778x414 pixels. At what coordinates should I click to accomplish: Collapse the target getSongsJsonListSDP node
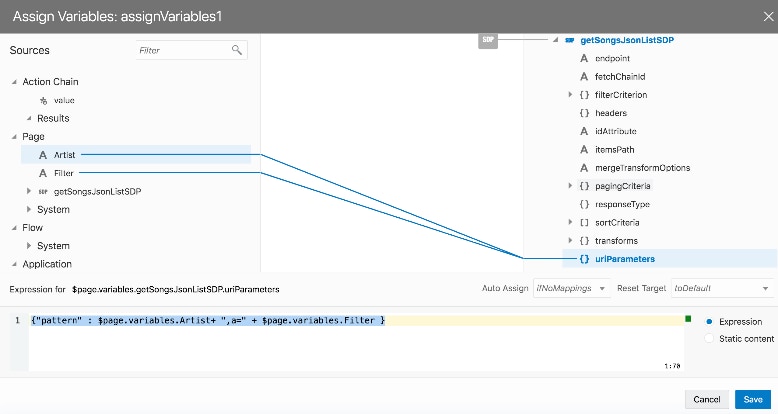tap(555, 40)
